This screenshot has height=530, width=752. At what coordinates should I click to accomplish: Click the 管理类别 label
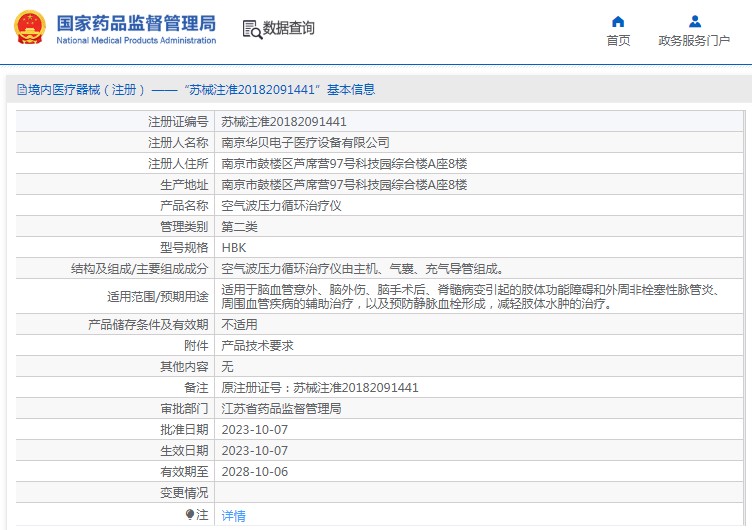[x=184, y=227]
